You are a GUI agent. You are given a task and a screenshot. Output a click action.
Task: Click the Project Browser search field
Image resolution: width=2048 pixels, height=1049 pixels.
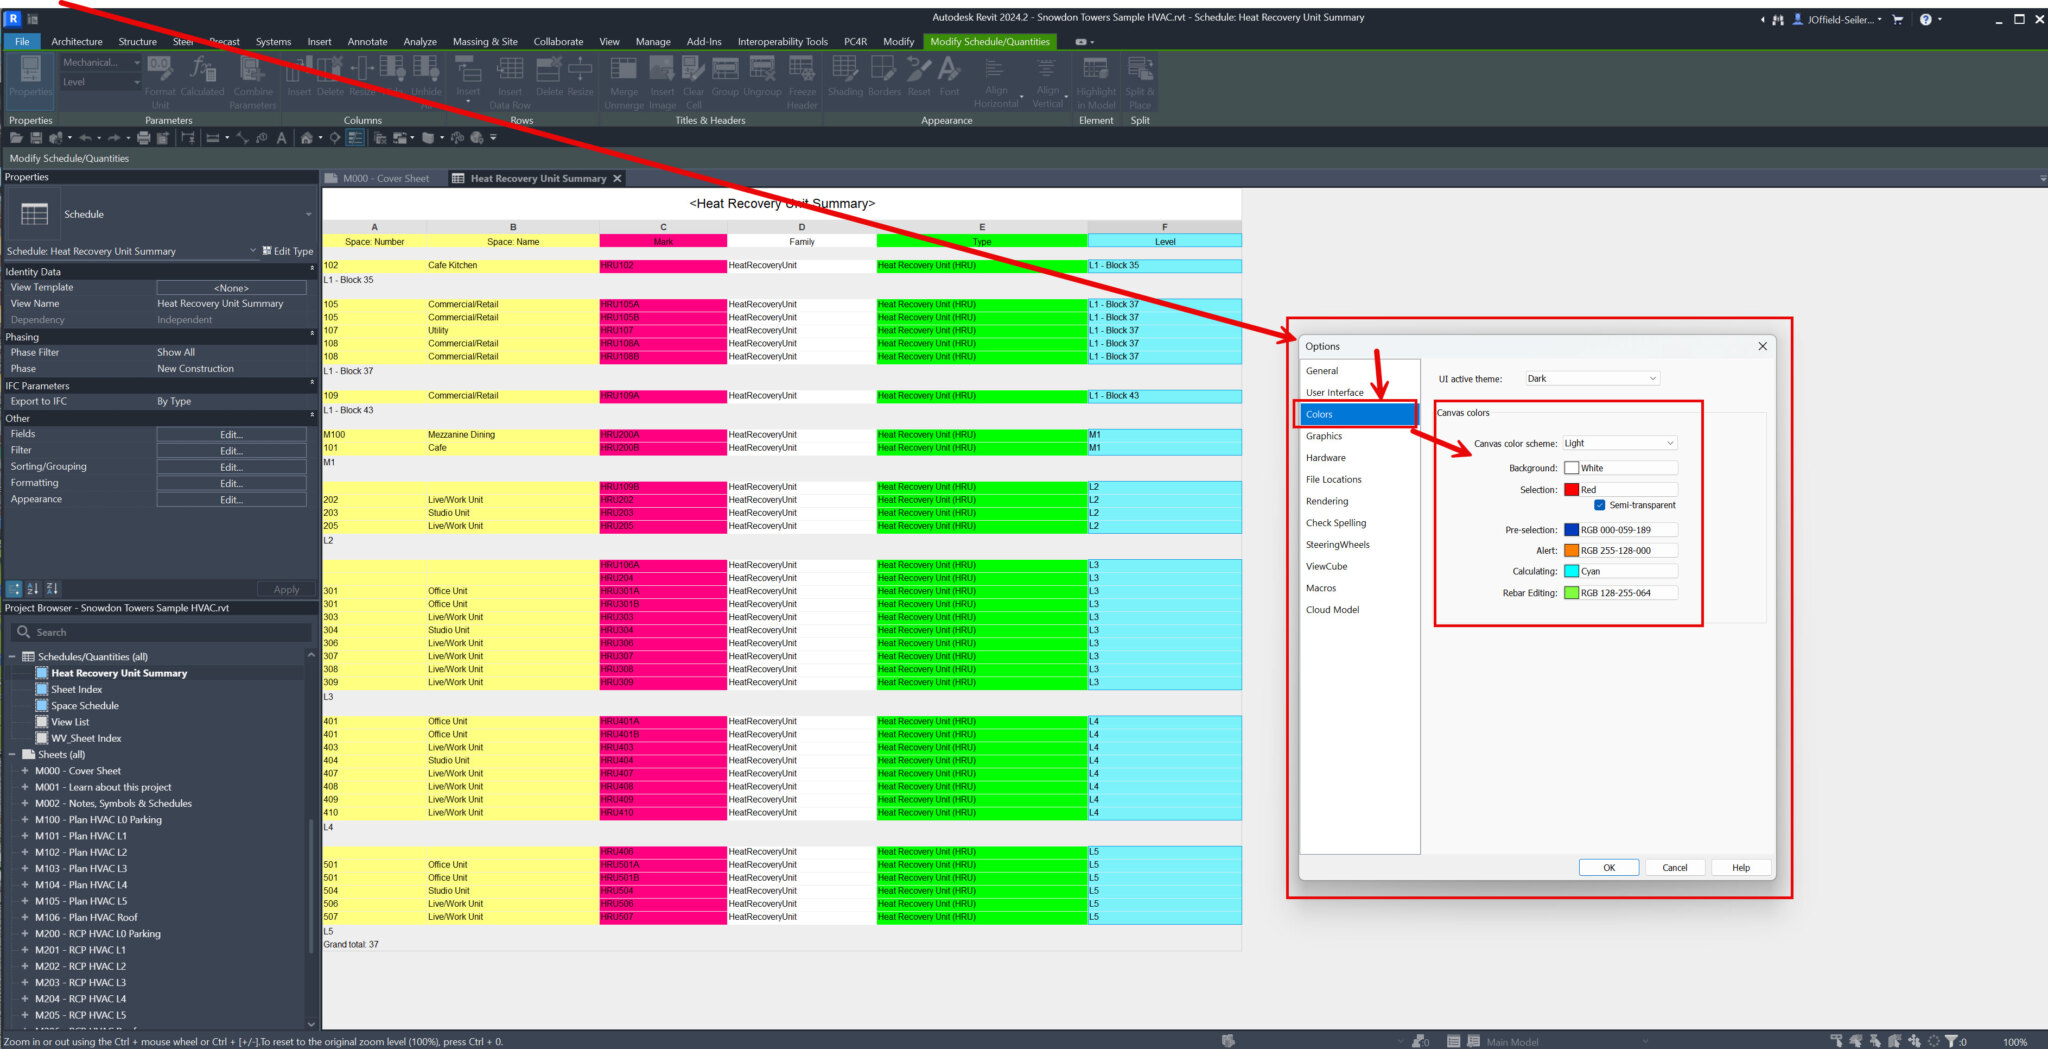(160, 632)
